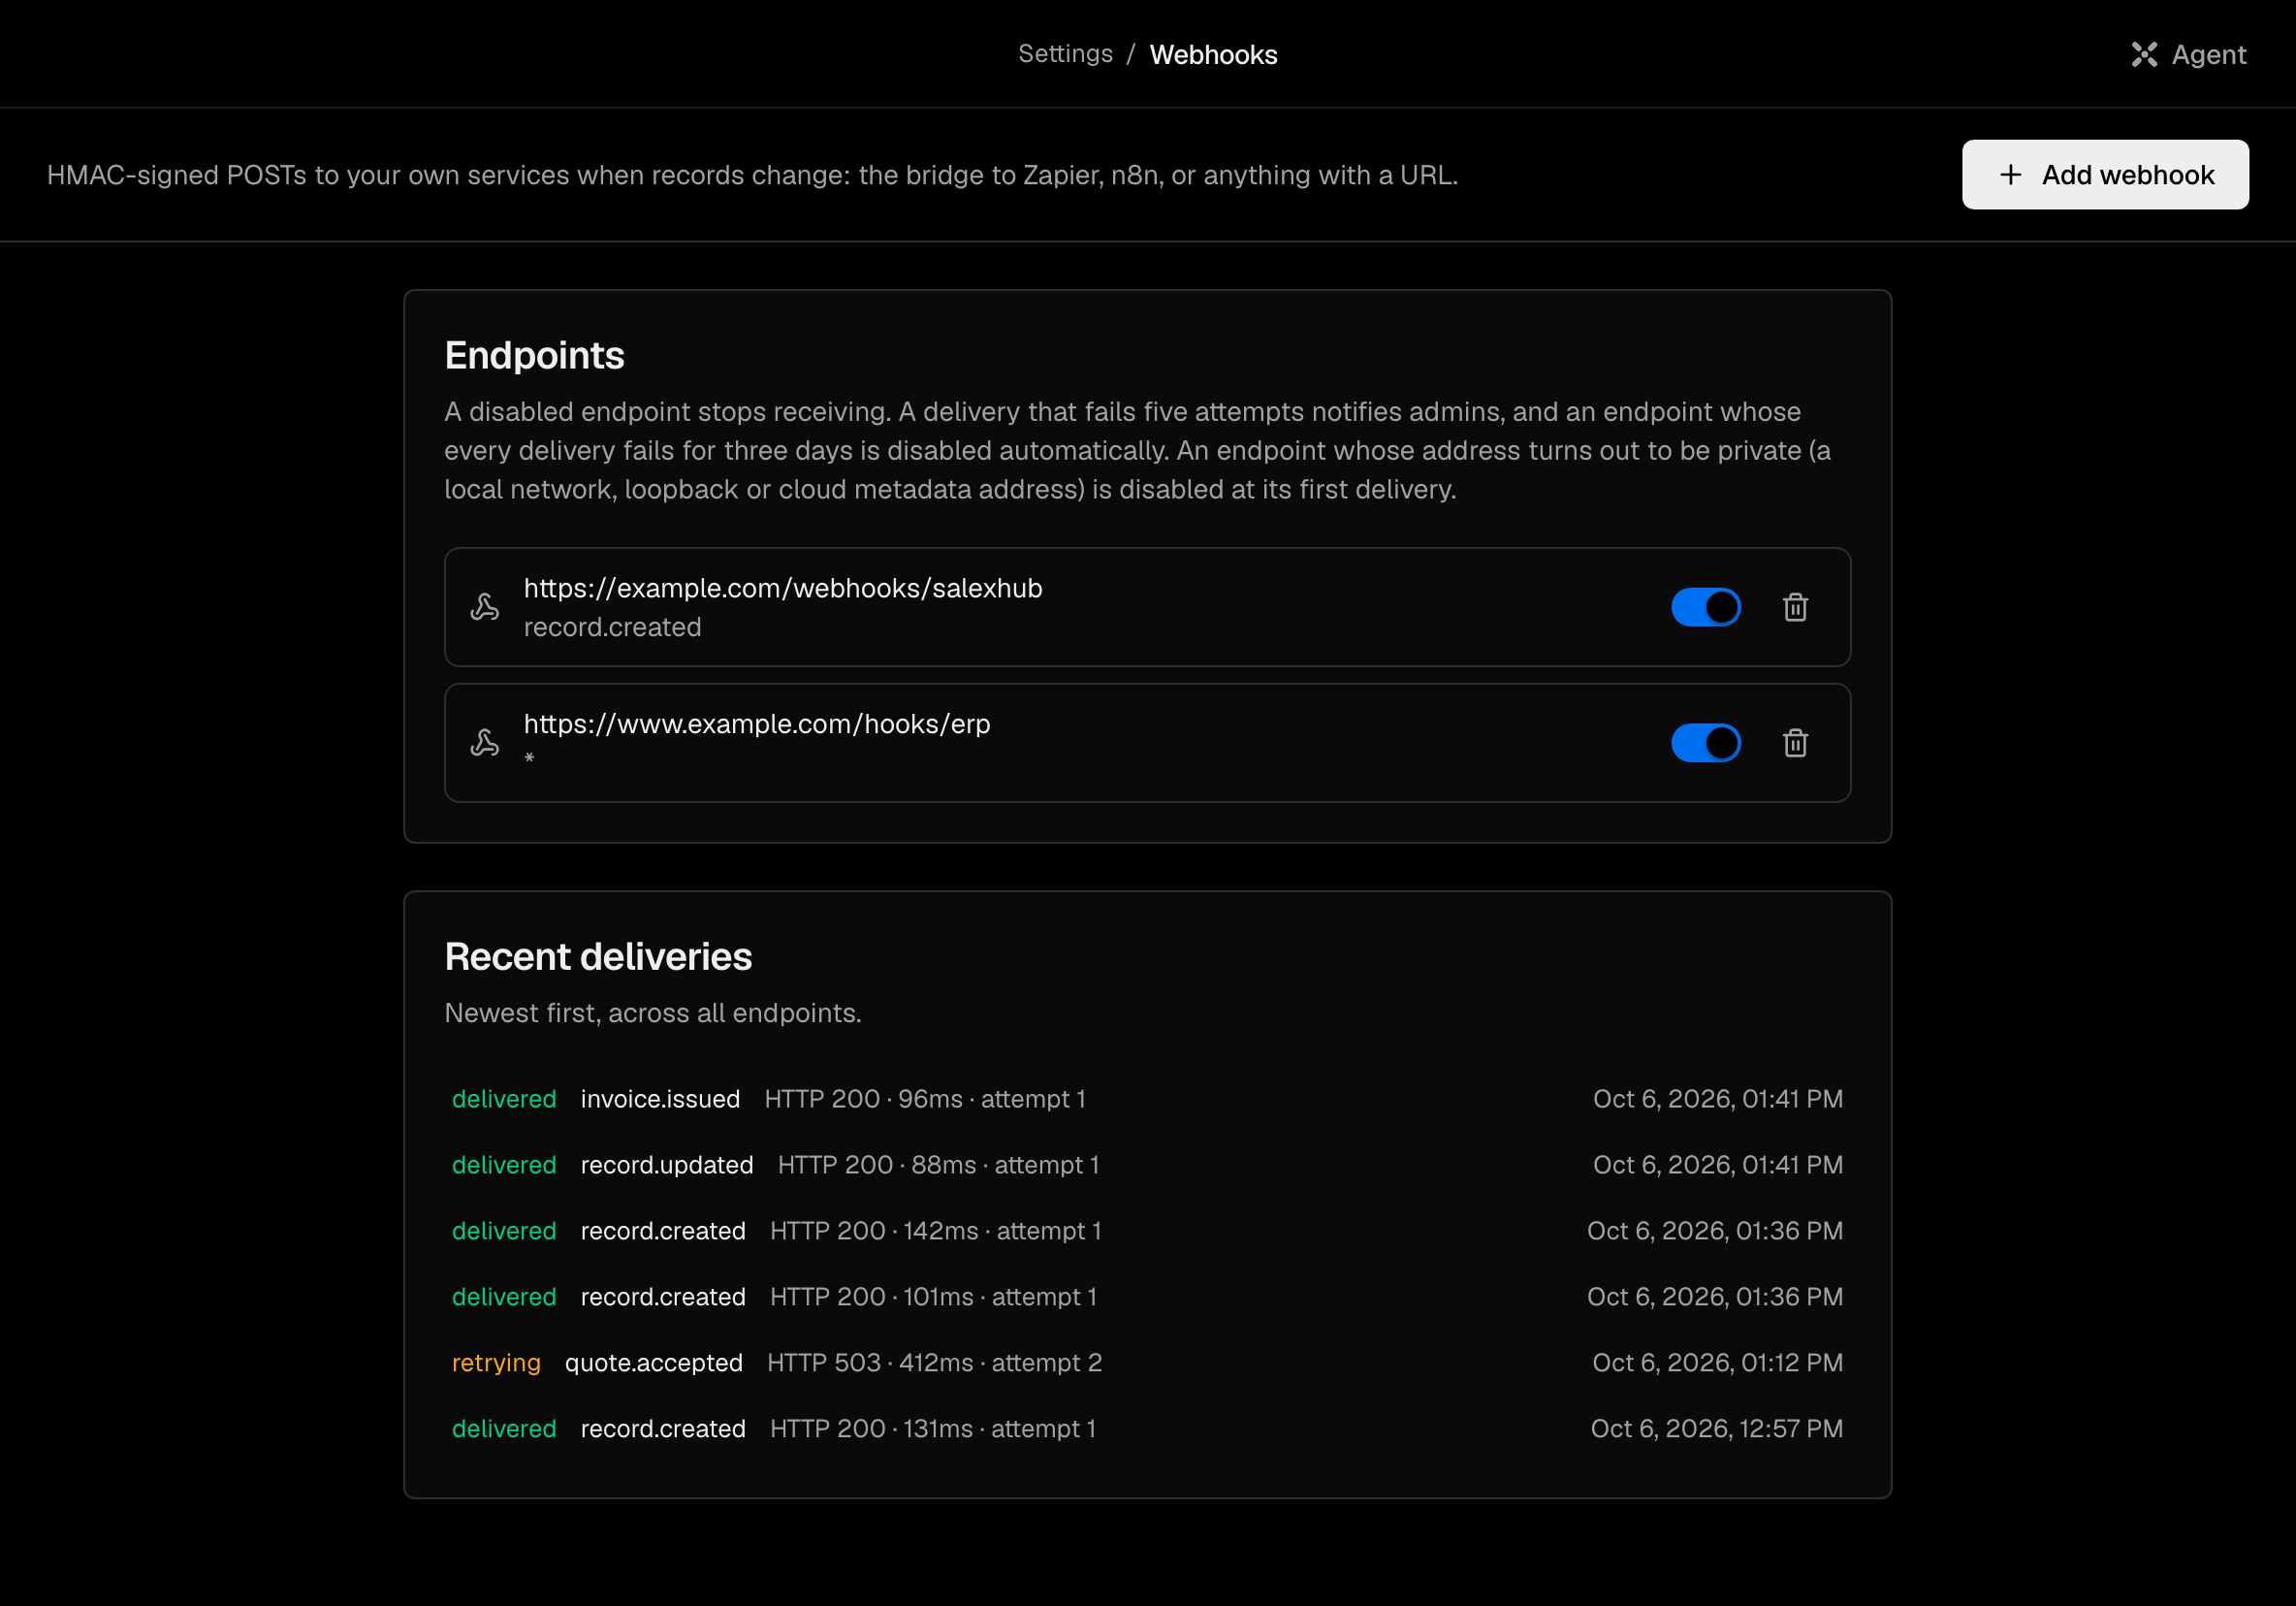Select the invoice.issued delivery row
This screenshot has height=1606, width=2296.
click(1147, 1099)
